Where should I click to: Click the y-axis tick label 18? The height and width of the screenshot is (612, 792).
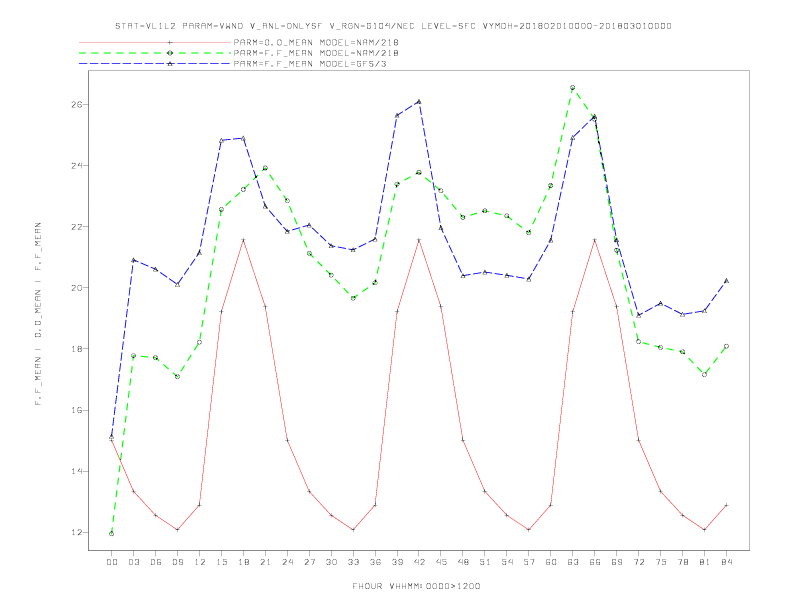point(77,349)
